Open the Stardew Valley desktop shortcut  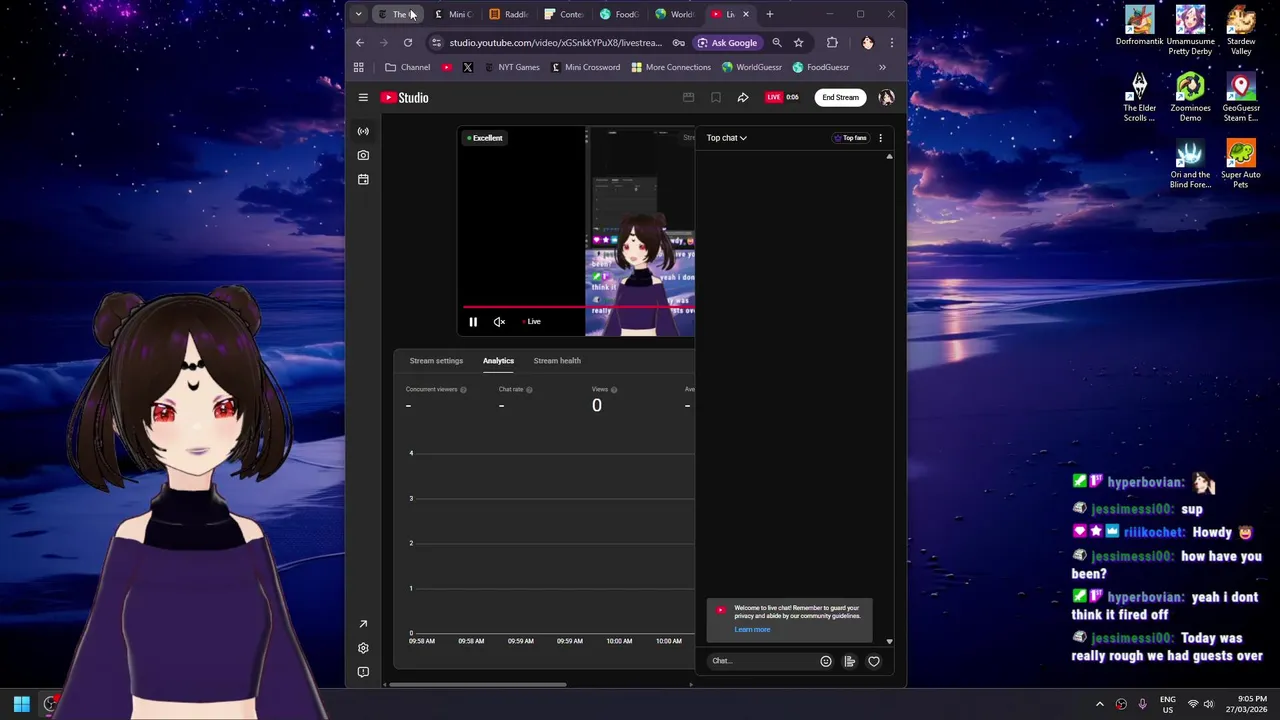pyautogui.click(x=1241, y=32)
